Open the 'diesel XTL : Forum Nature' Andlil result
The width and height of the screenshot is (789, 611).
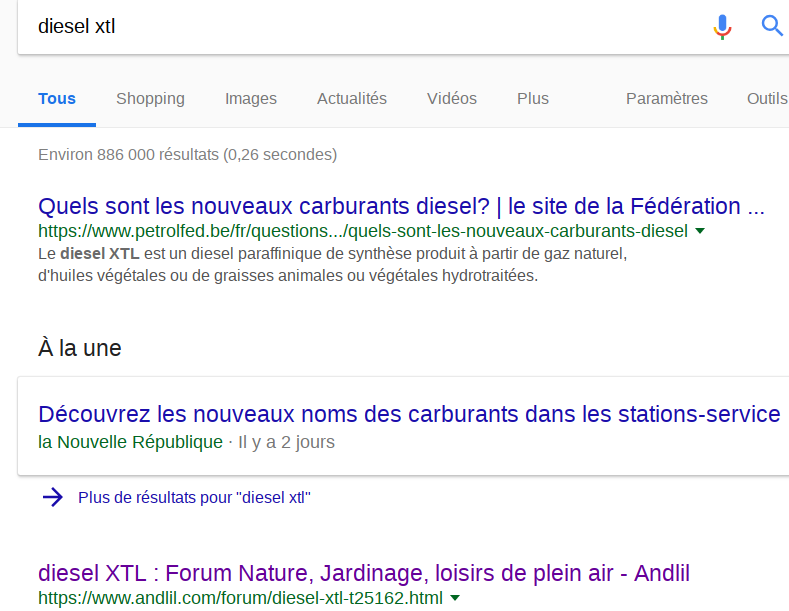(364, 573)
